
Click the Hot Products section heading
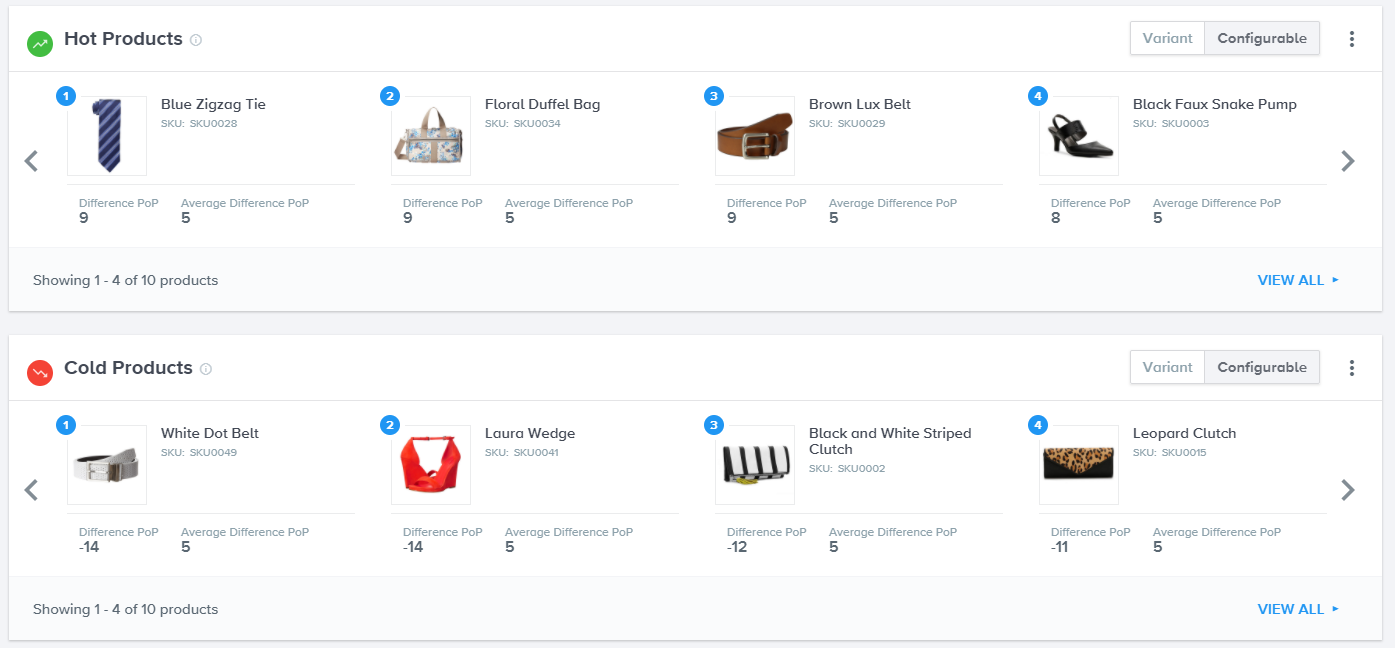pyautogui.click(x=123, y=39)
